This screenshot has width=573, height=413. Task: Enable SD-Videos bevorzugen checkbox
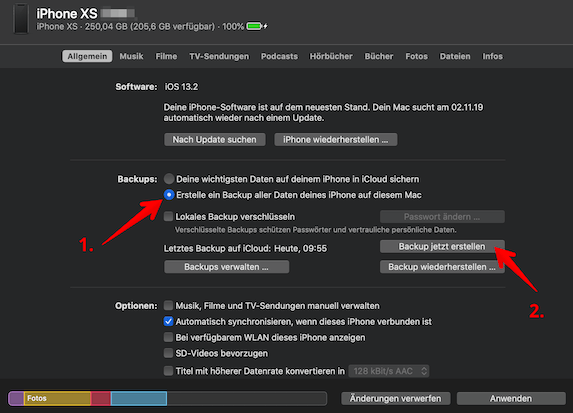point(168,353)
